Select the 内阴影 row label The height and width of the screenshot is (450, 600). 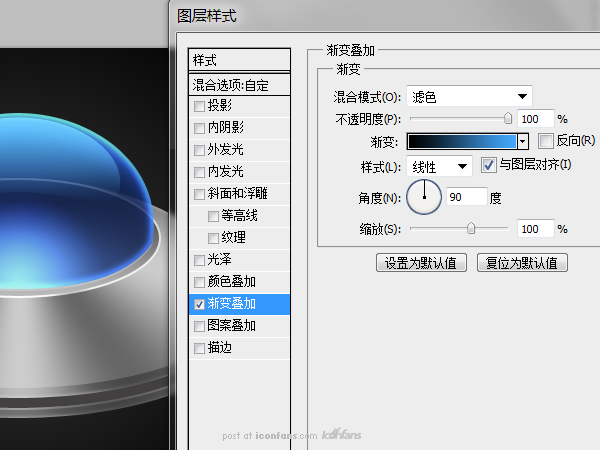[x=225, y=127]
